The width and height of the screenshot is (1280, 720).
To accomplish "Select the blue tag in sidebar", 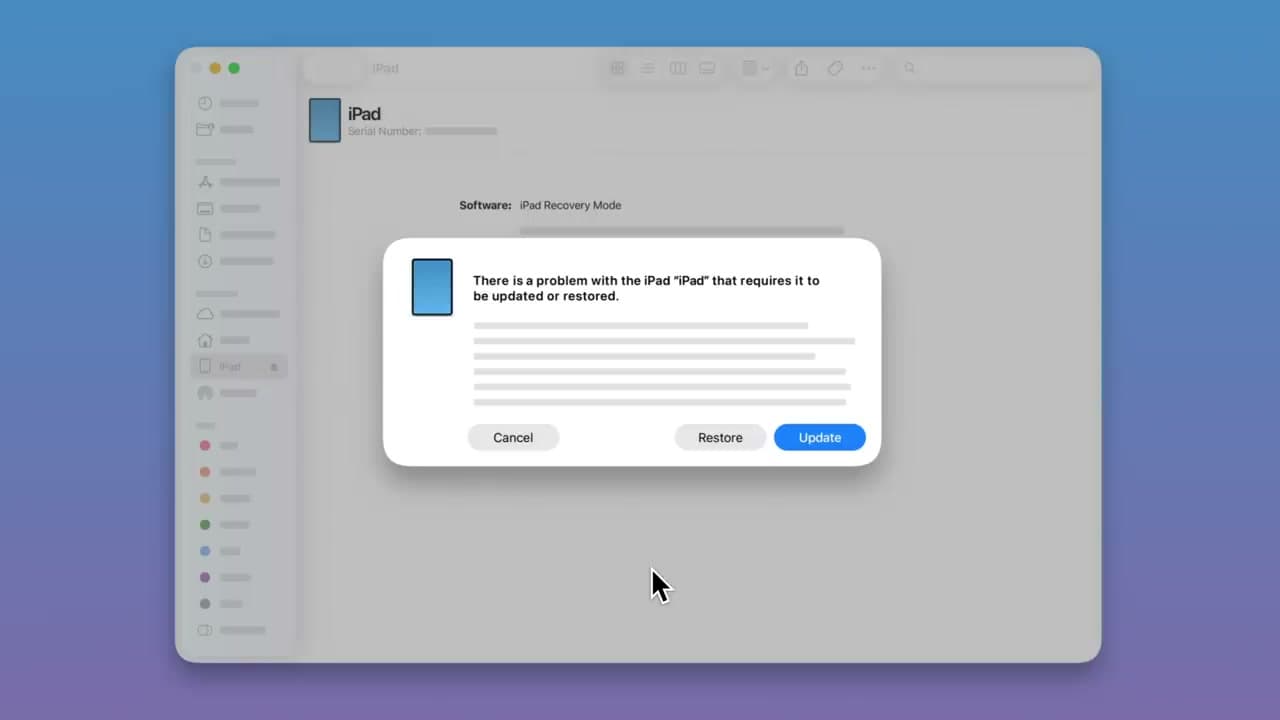I will pos(205,551).
